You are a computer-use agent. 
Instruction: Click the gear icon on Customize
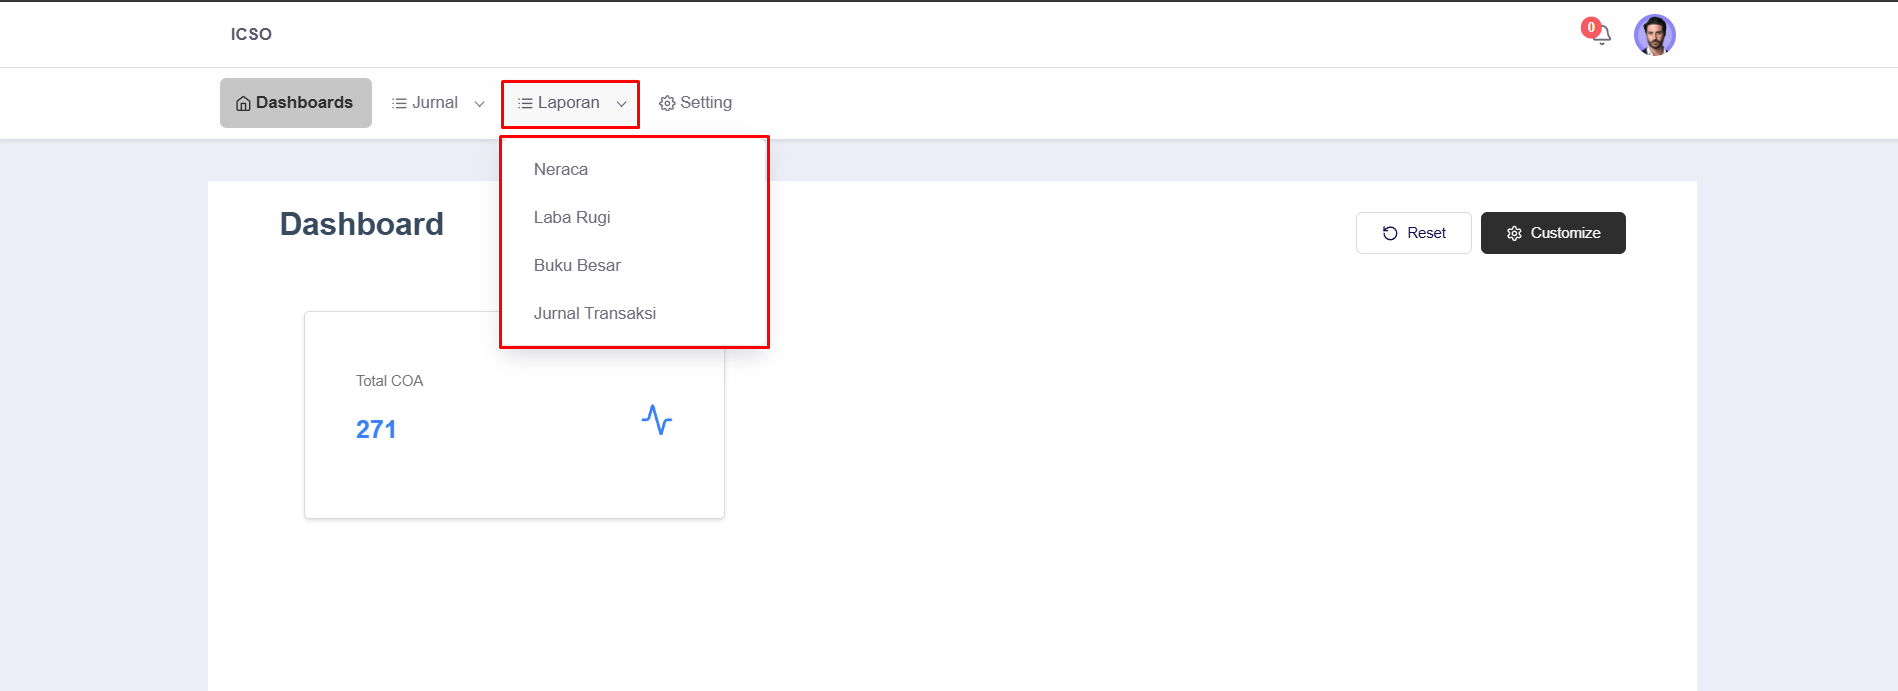pyautogui.click(x=1514, y=233)
